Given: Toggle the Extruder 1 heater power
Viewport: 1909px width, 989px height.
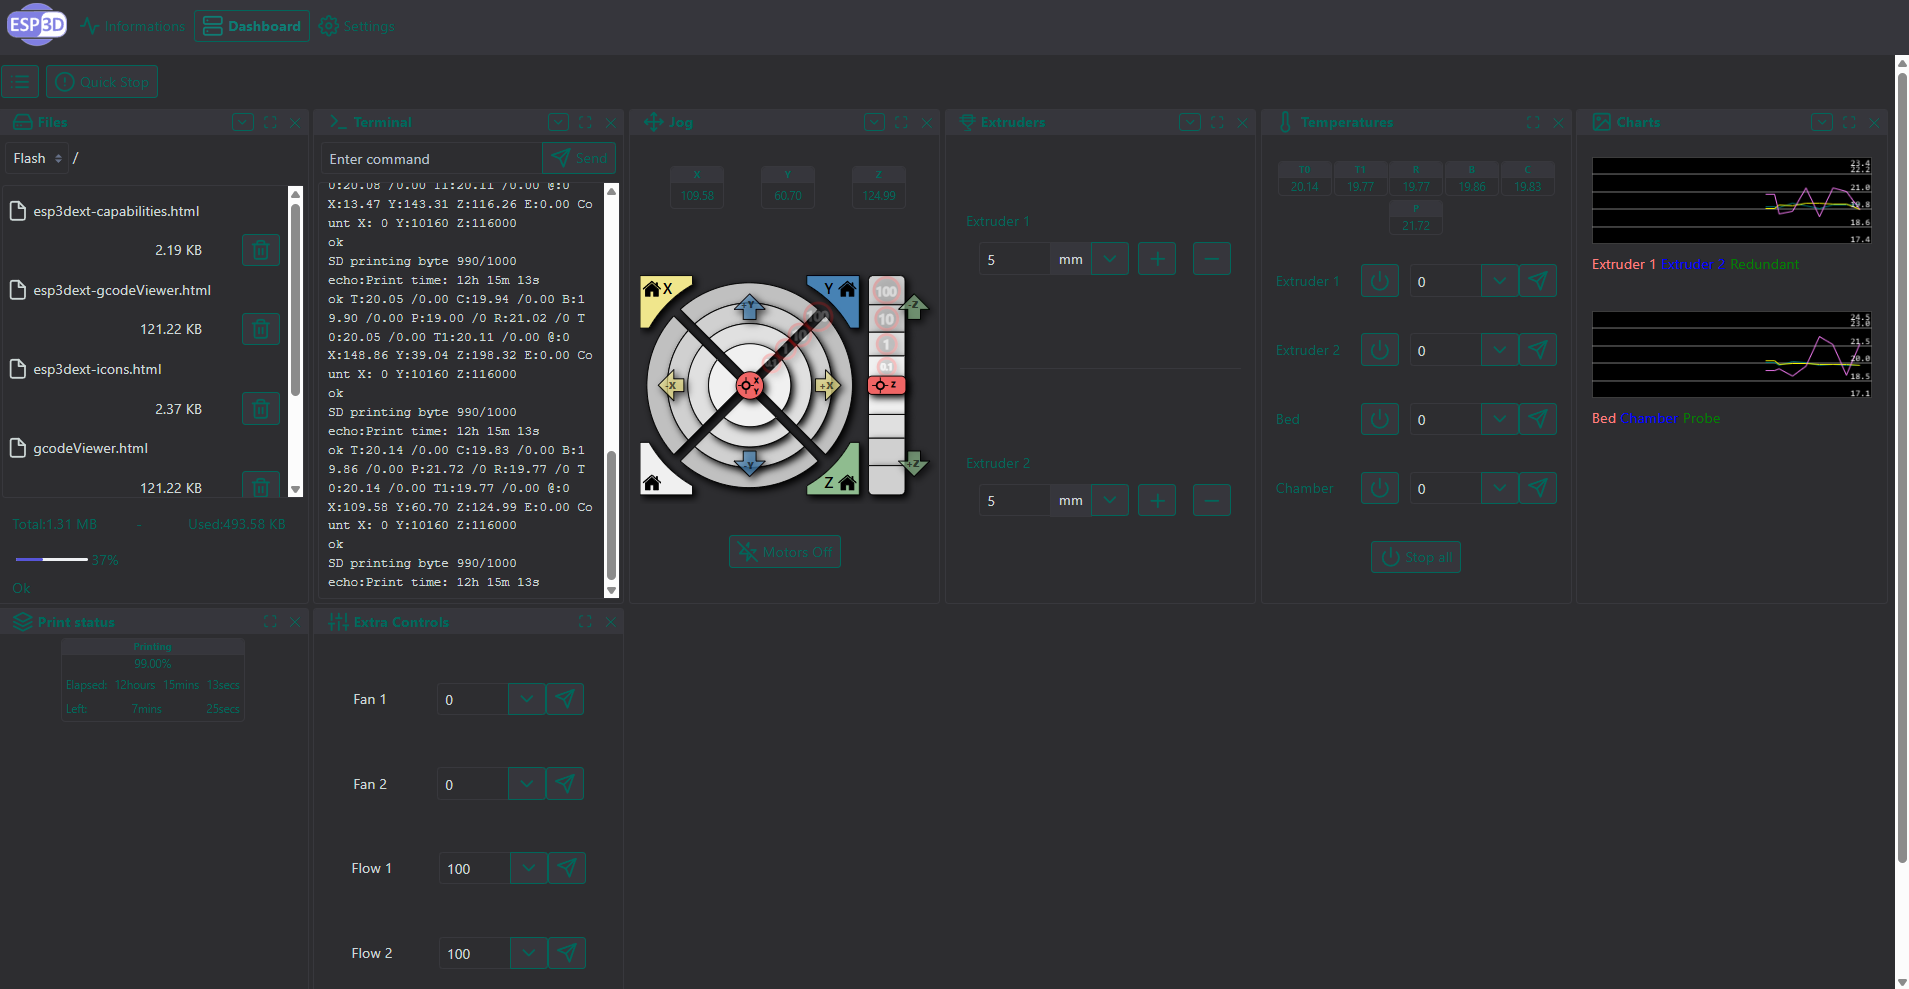Looking at the screenshot, I should 1379,281.
